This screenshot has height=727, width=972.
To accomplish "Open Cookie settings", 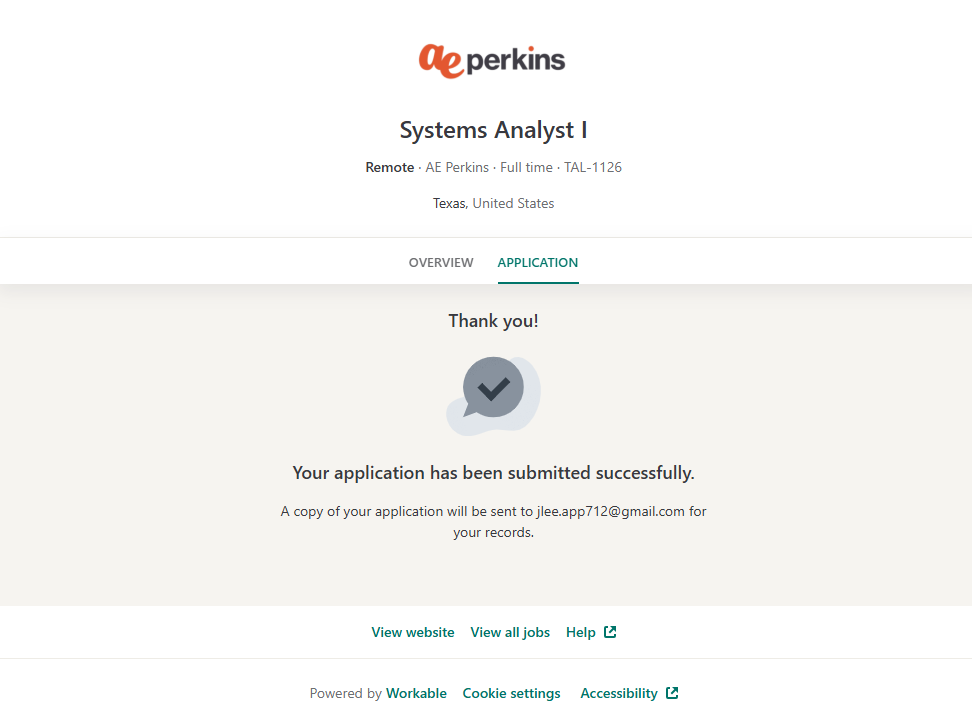I will click(x=511, y=693).
